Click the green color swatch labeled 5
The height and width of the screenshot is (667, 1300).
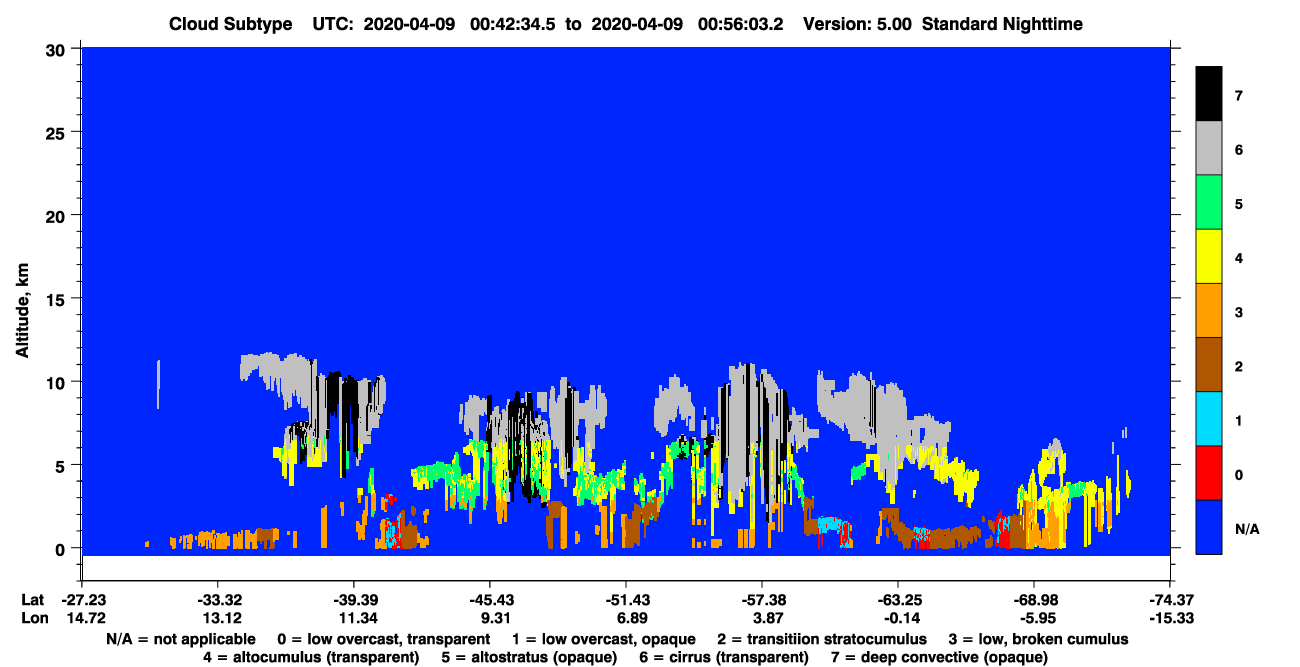tap(1209, 202)
